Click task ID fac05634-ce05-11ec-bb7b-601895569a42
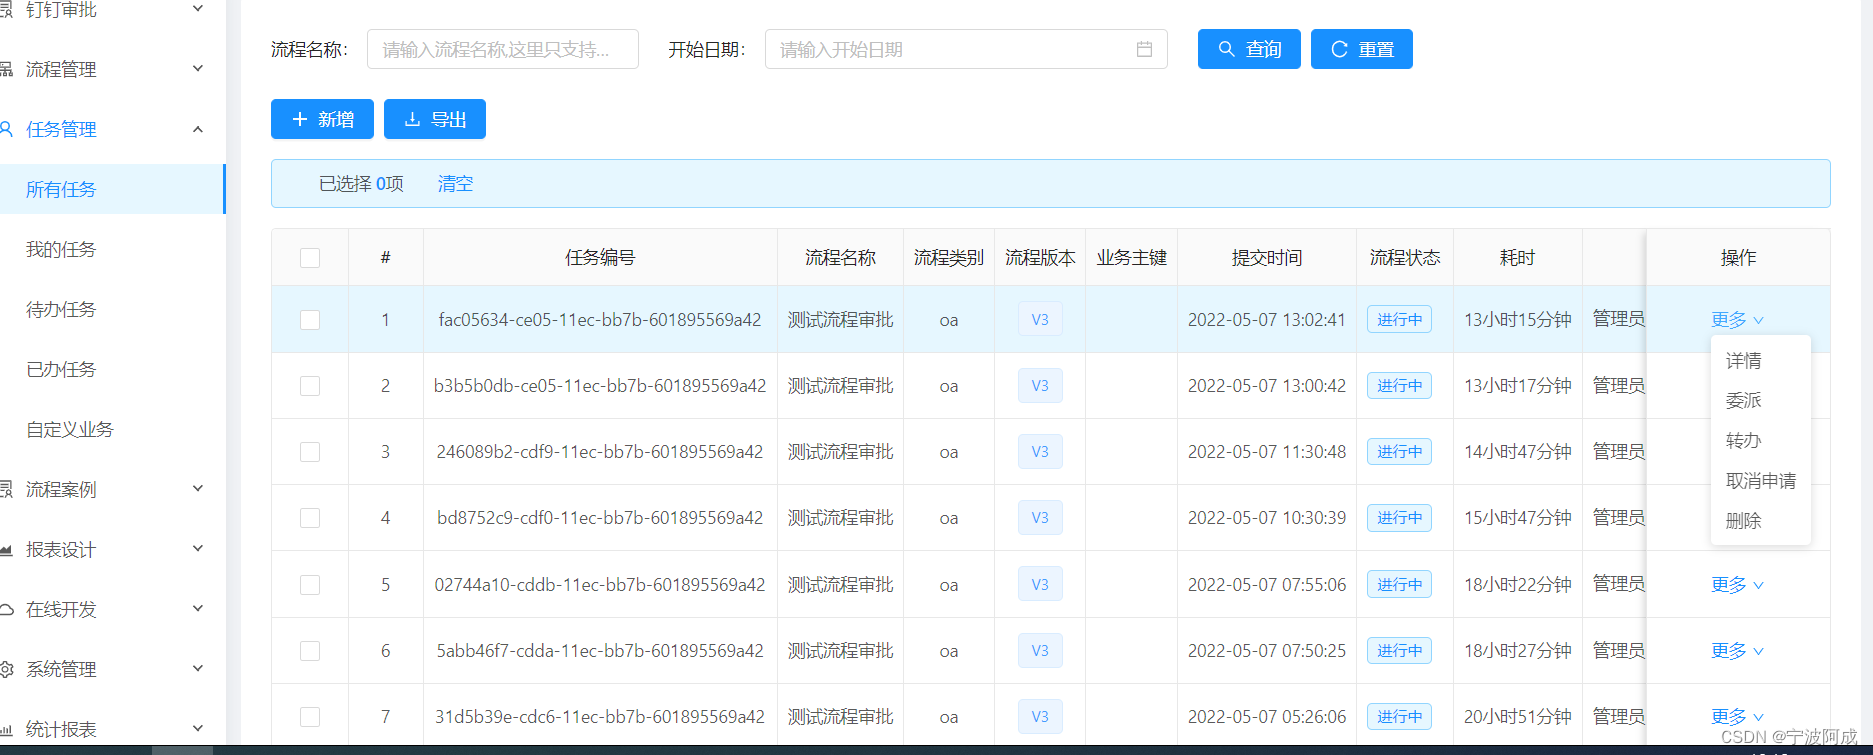Viewport: 1873px width, 755px height. [600, 320]
